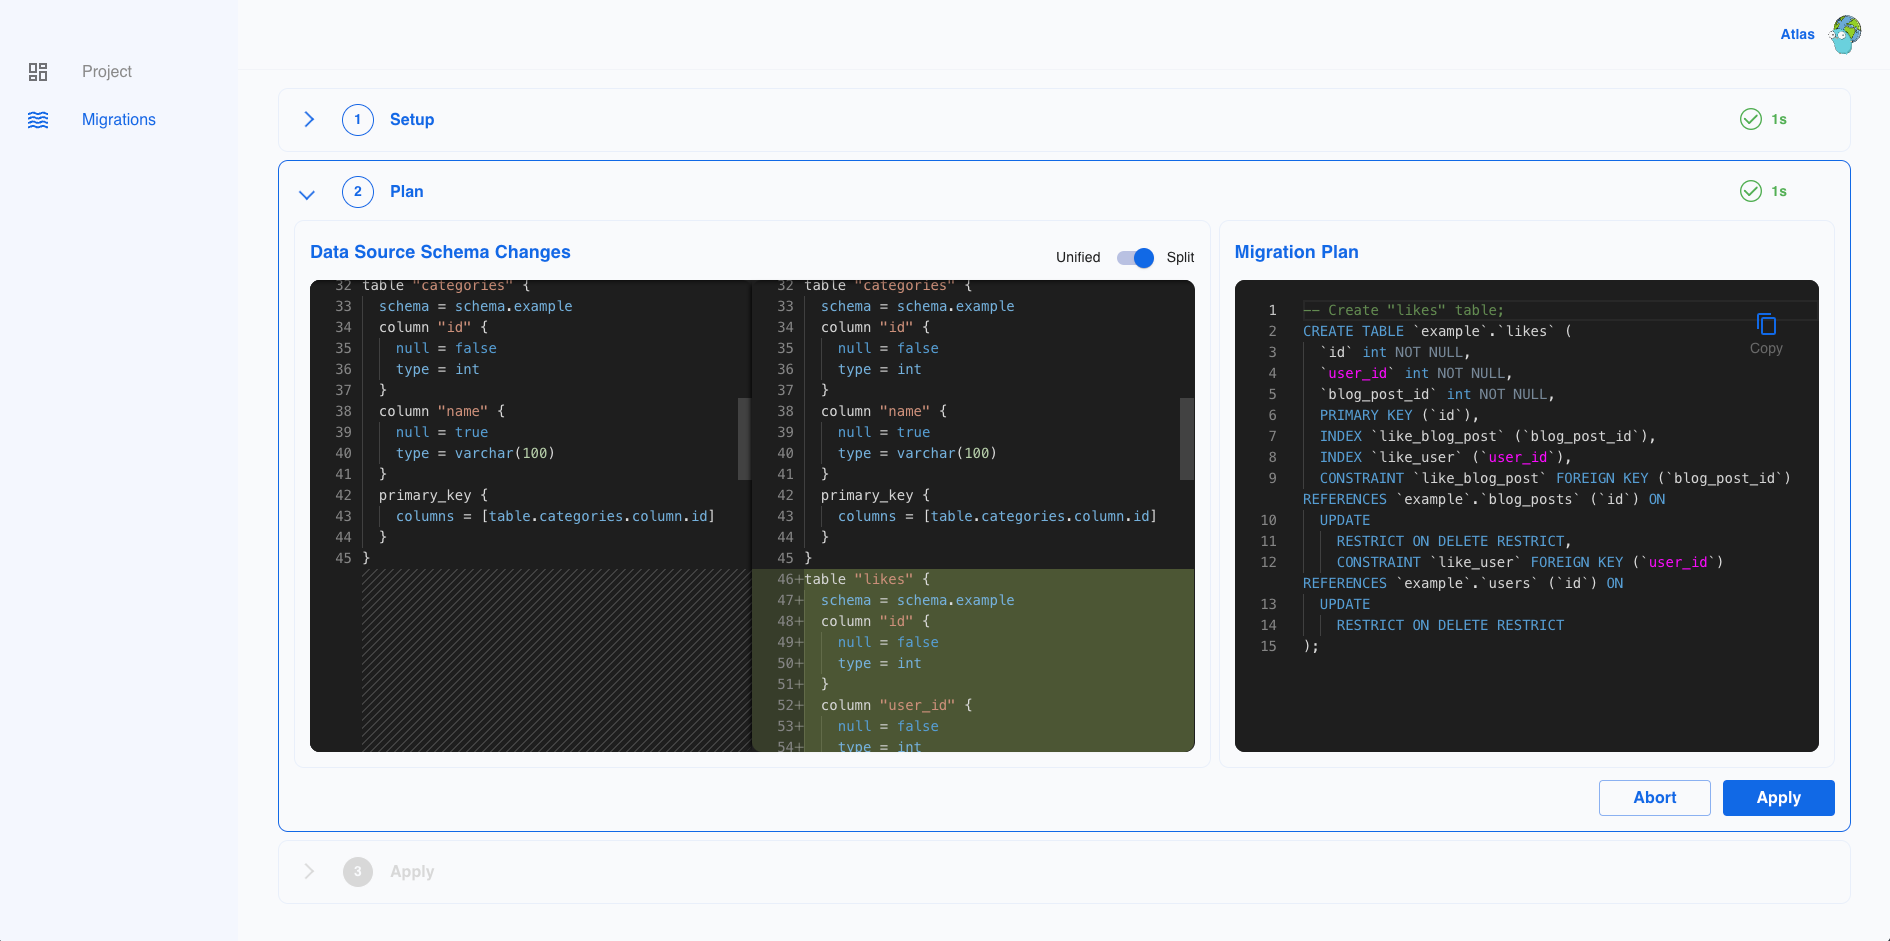
Task: Click the Abort button
Action: click(x=1655, y=798)
